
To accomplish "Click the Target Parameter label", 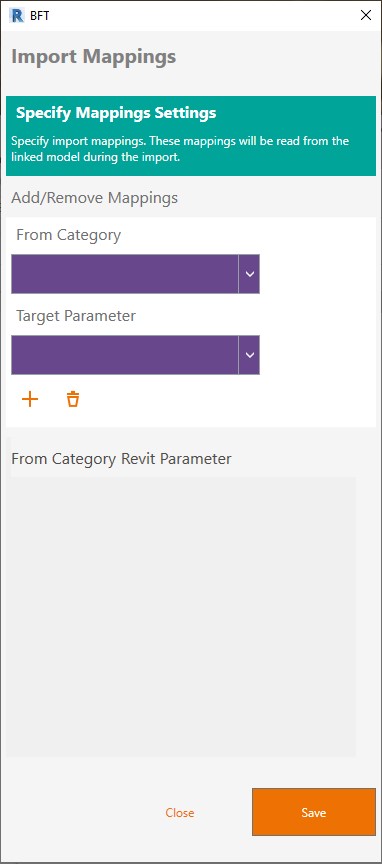I will click(x=76, y=316).
